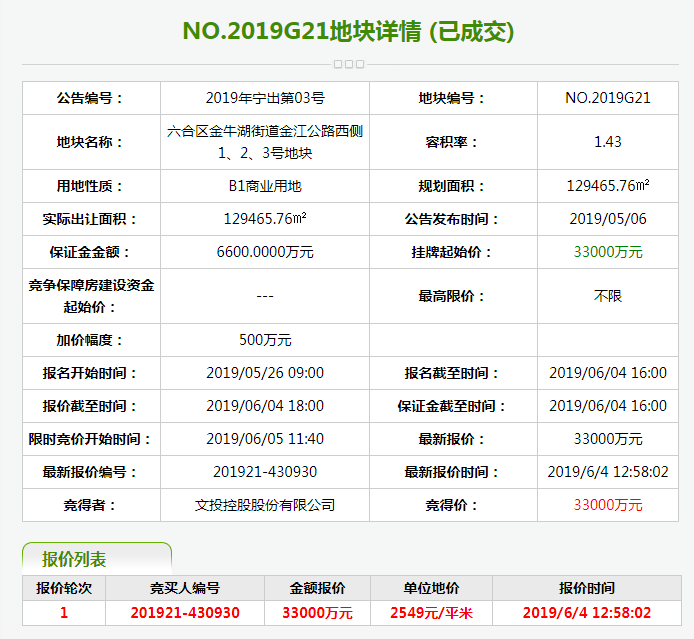694x639 pixels.
Task: Click the 报价轮次 column header
Action: (64, 588)
